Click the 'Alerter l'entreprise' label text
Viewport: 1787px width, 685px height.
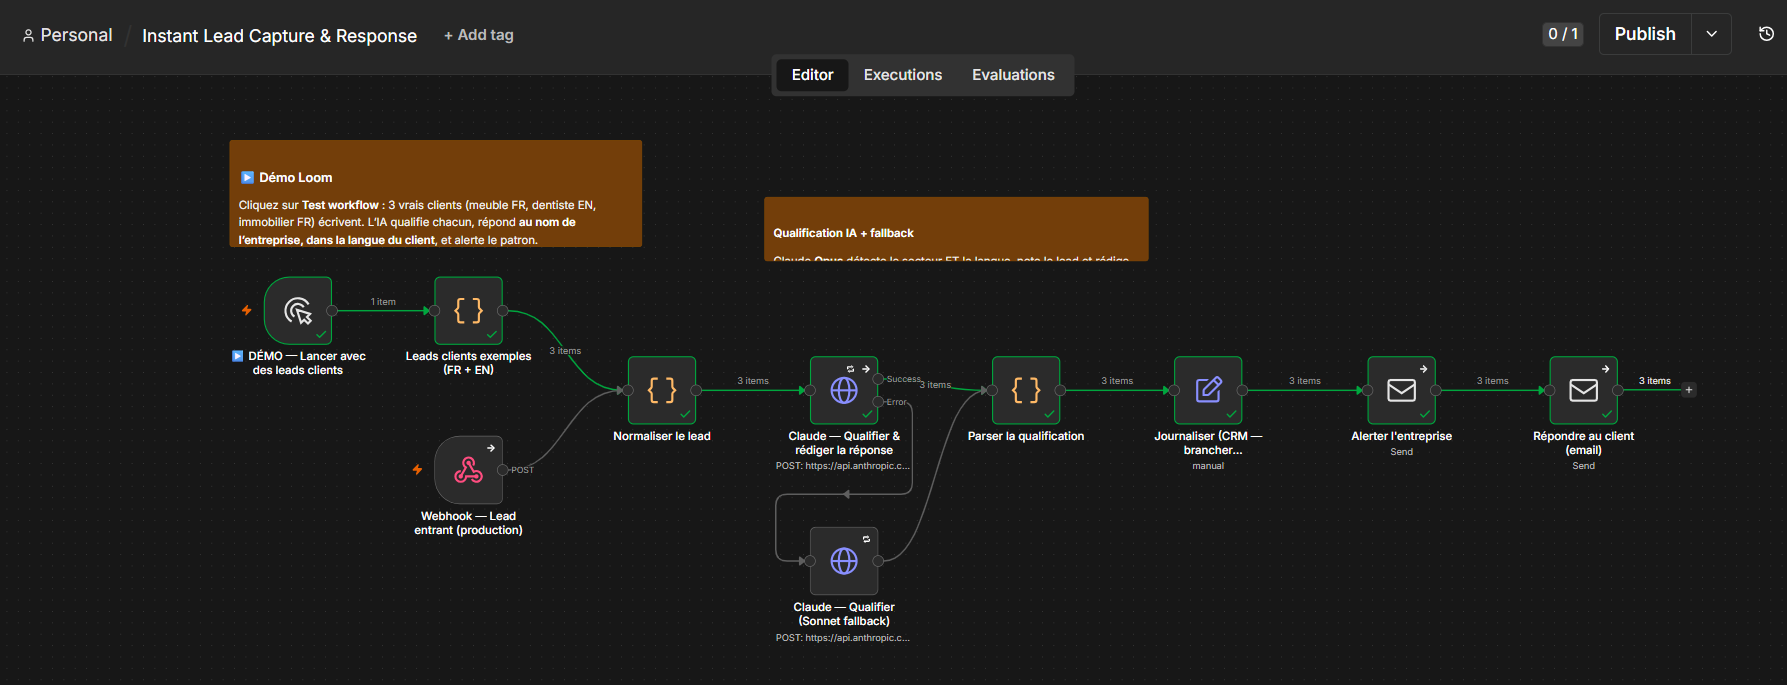(1402, 436)
